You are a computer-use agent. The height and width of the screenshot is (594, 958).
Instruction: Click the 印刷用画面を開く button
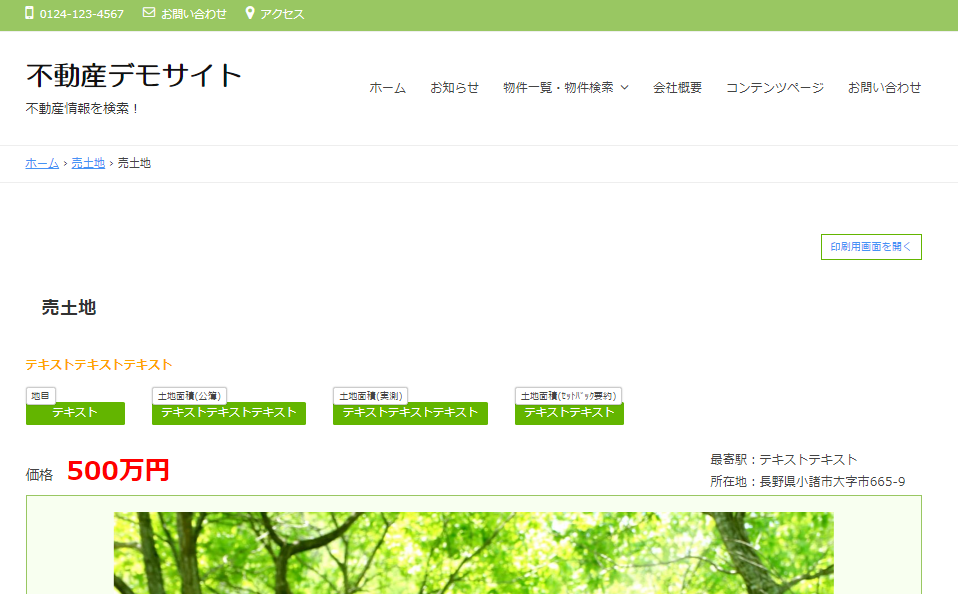[870, 247]
